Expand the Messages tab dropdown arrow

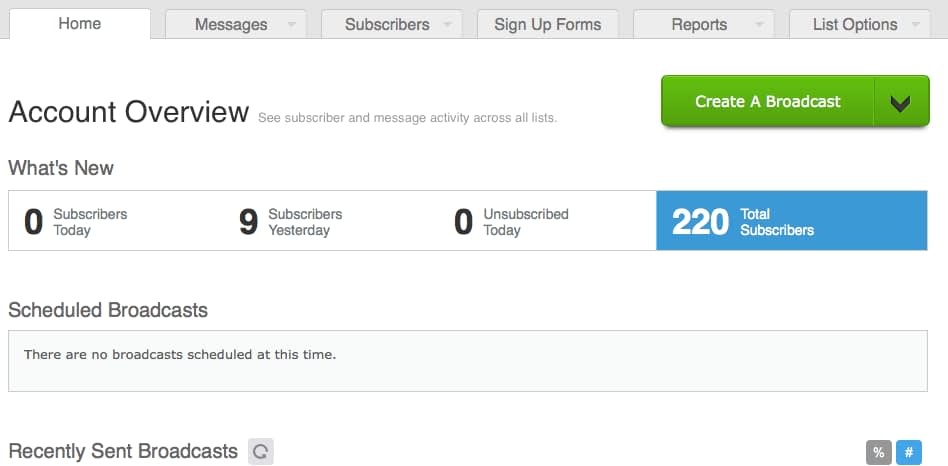coord(292,25)
